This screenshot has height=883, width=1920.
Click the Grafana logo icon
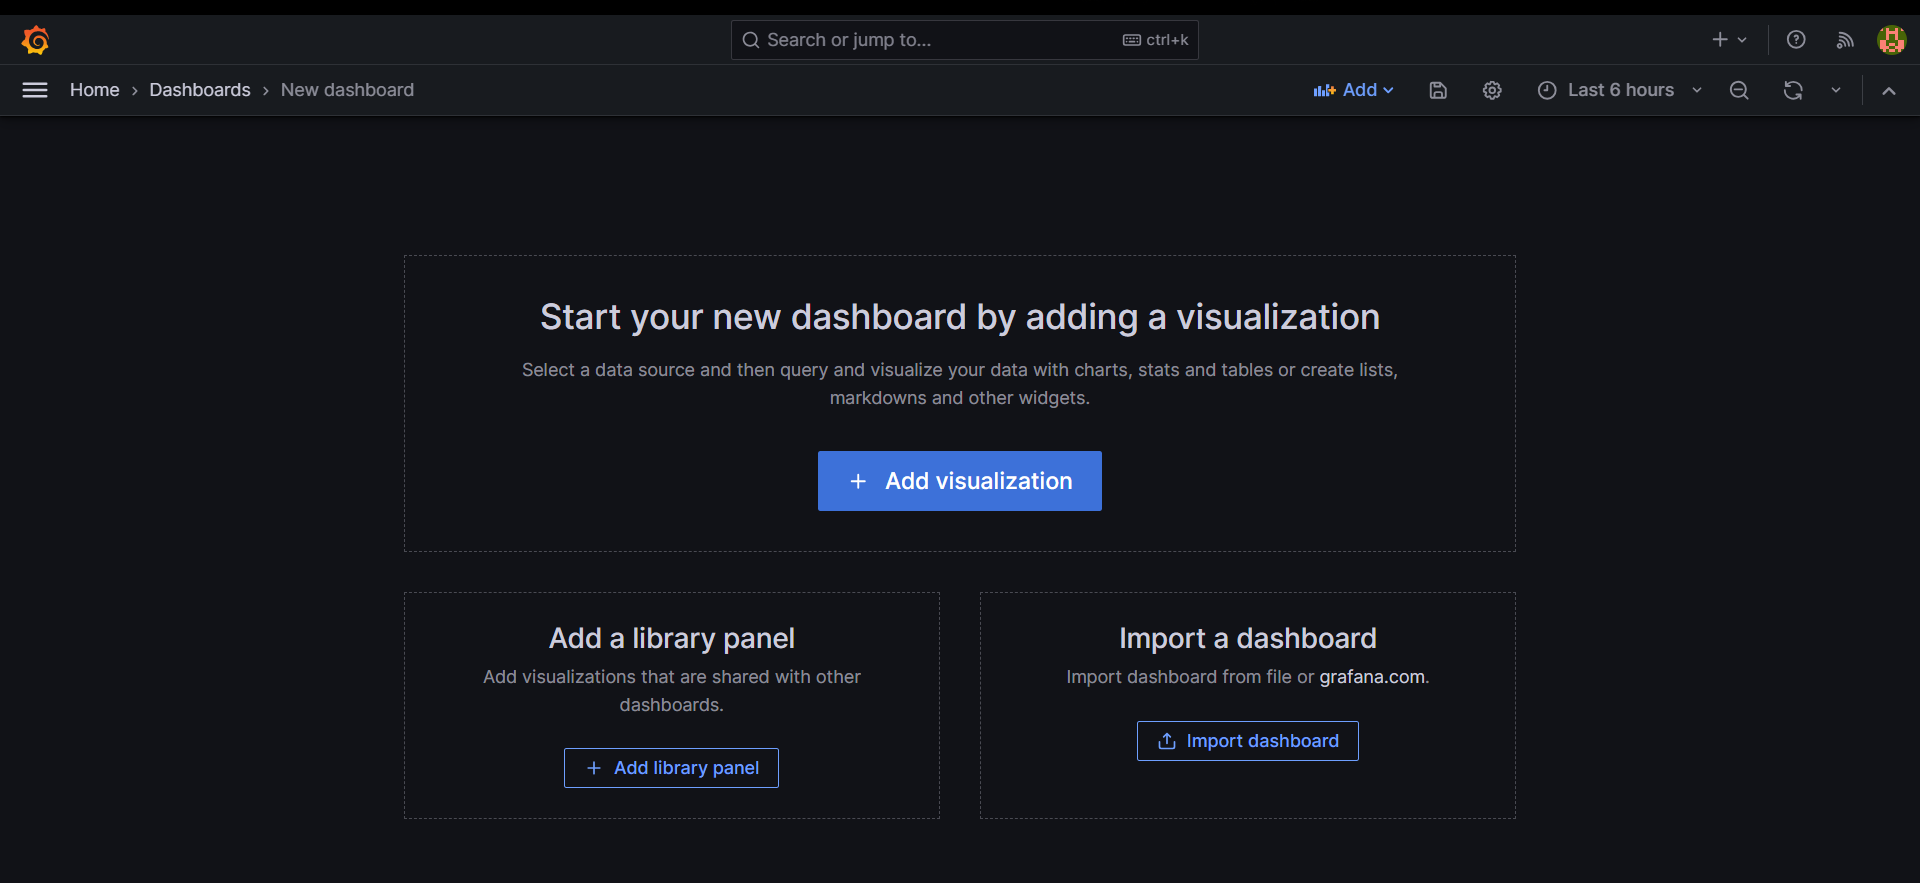(x=36, y=40)
